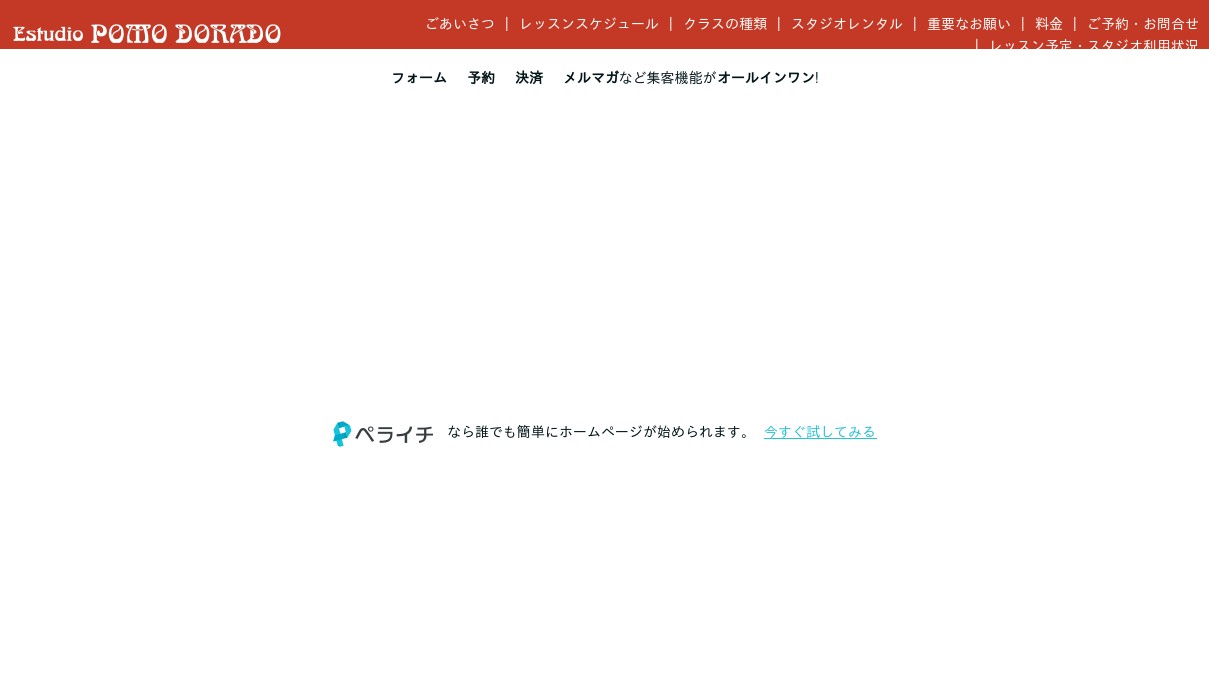Click the 今すぐ試してみる link
The height and width of the screenshot is (678, 1209).
click(x=820, y=432)
